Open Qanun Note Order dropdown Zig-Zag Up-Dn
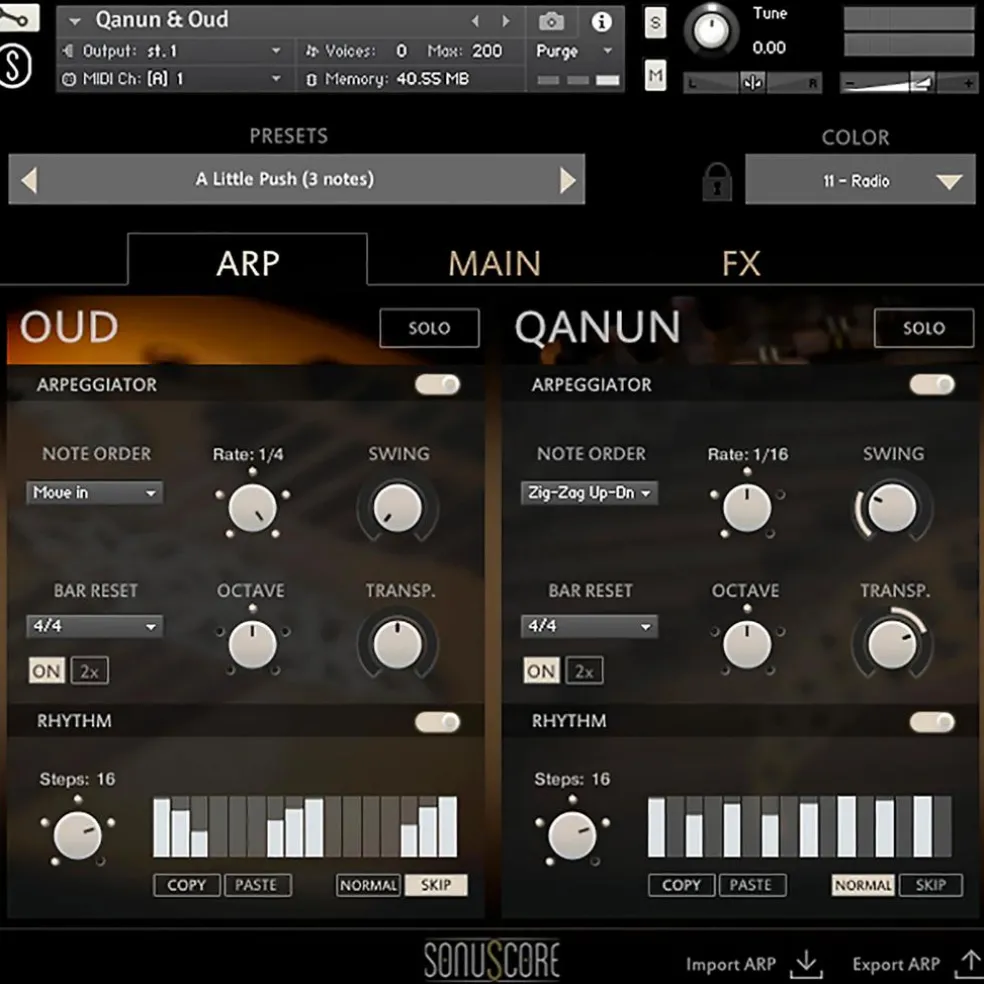The height and width of the screenshot is (984, 984). 589,493
